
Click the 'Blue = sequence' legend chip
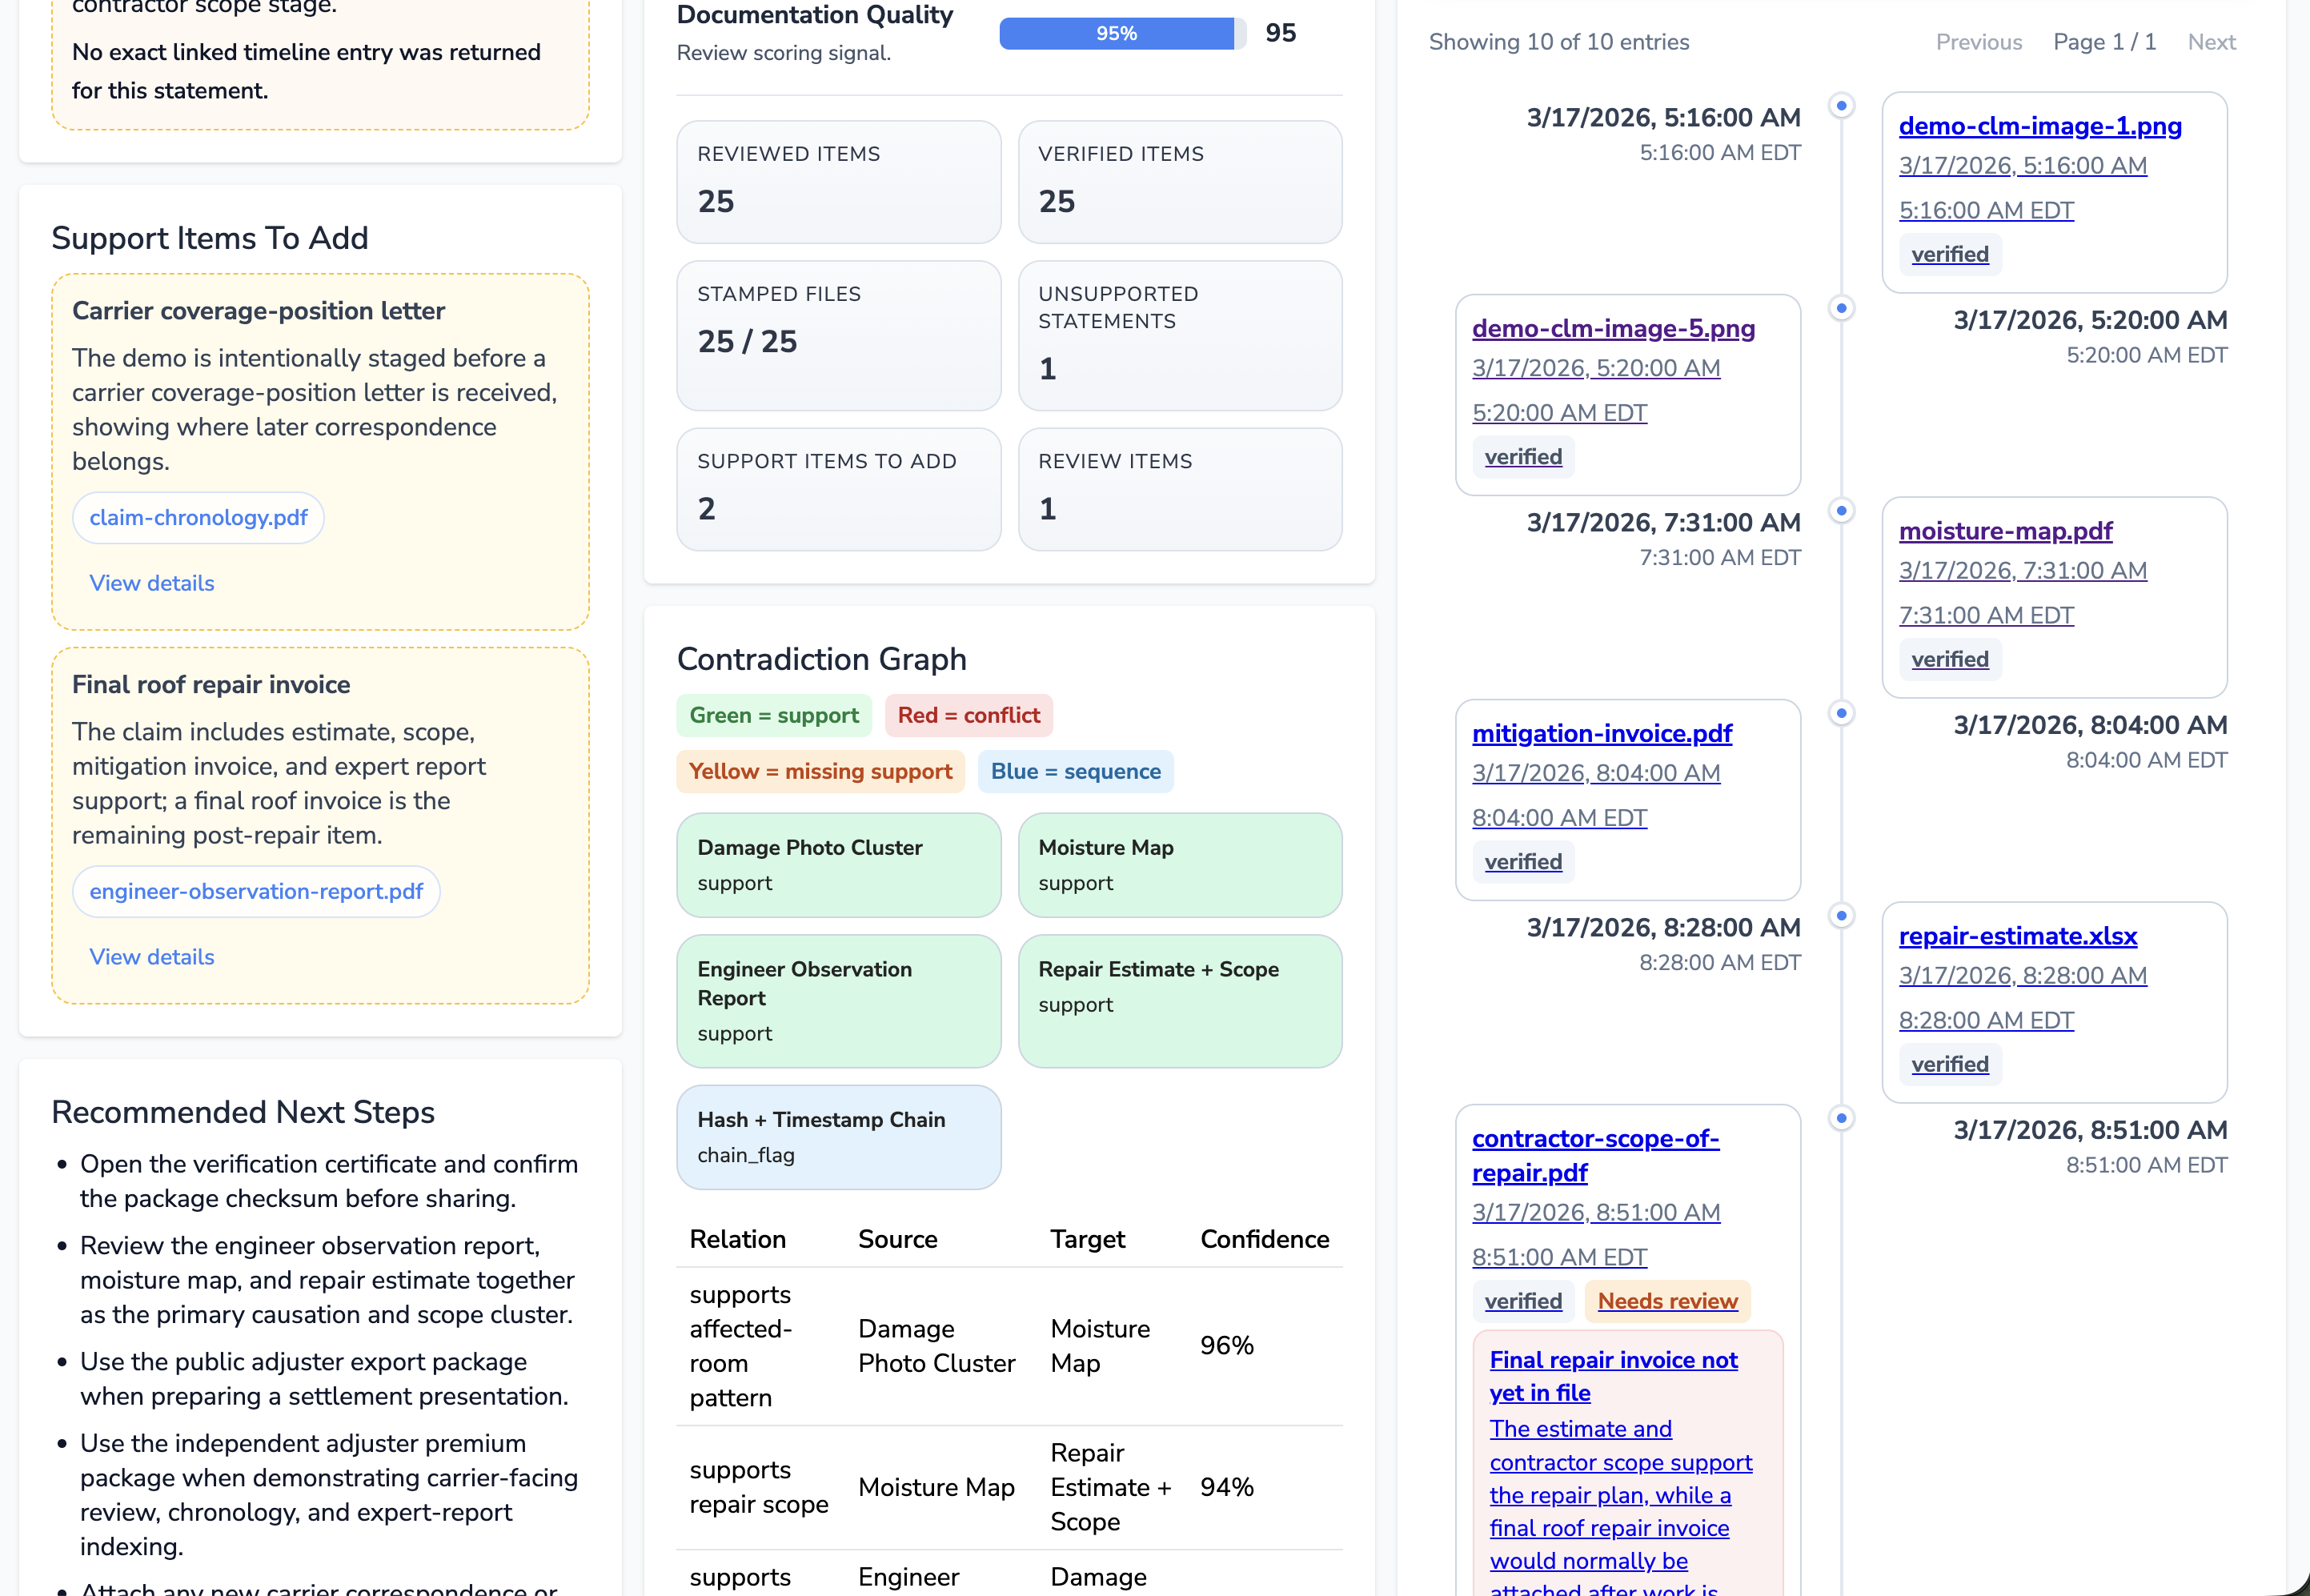pyautogui.click(x=1075, y=771)
